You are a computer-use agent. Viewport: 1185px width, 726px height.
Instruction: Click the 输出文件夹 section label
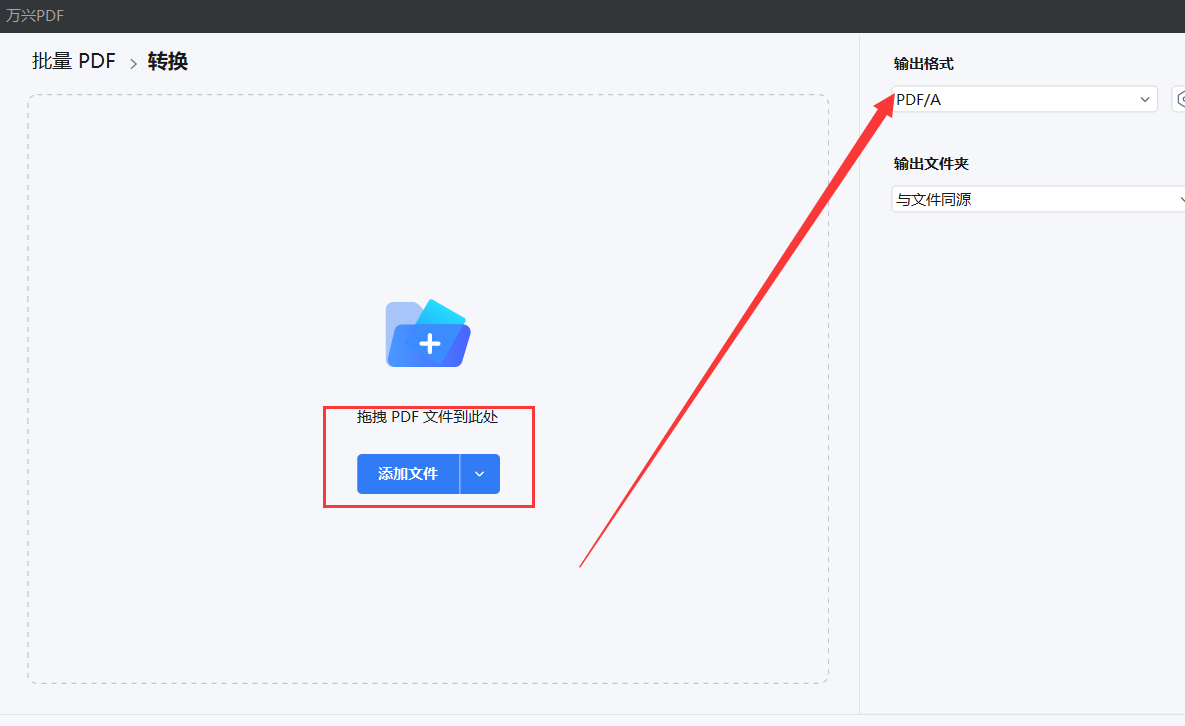930,163
